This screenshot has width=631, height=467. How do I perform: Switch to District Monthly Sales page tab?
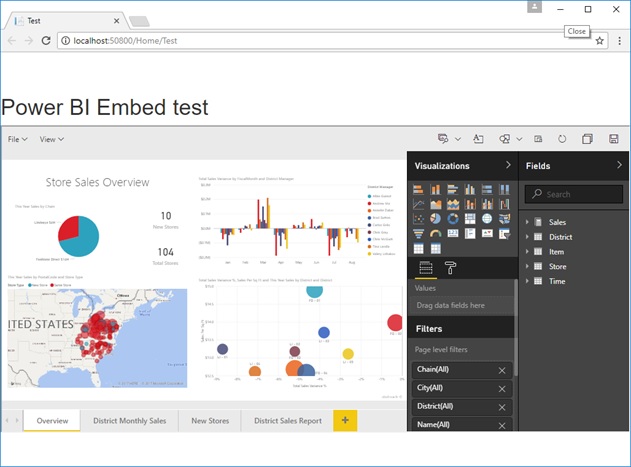(130, 421)
